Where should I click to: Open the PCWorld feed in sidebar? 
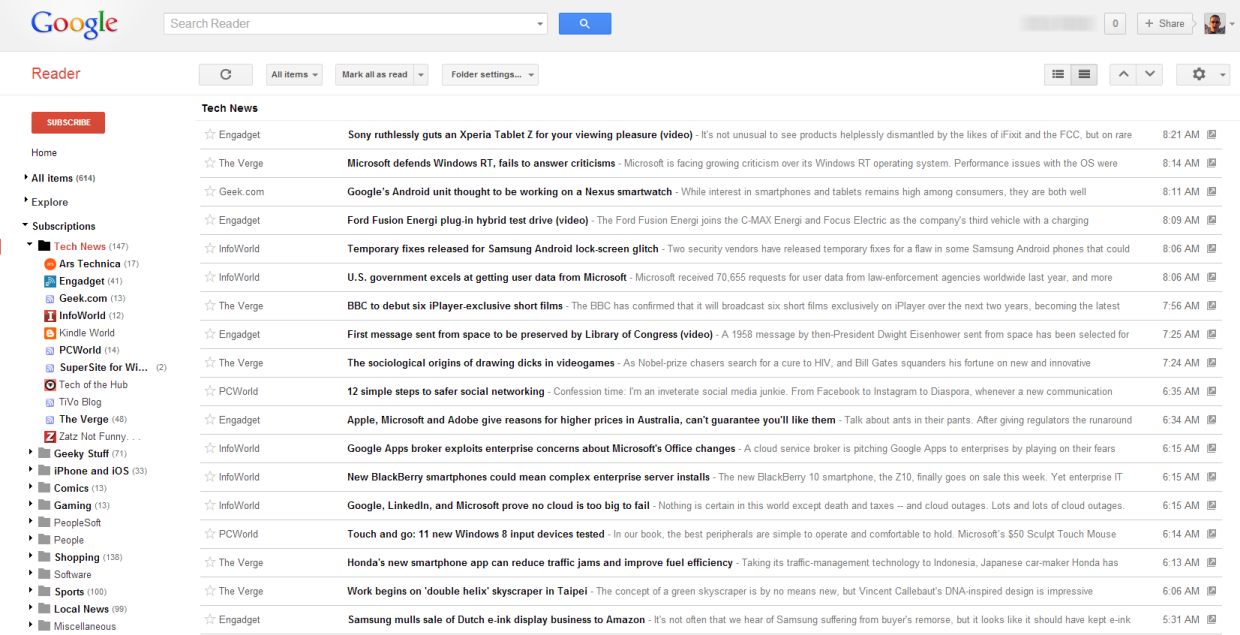(80, 350)
